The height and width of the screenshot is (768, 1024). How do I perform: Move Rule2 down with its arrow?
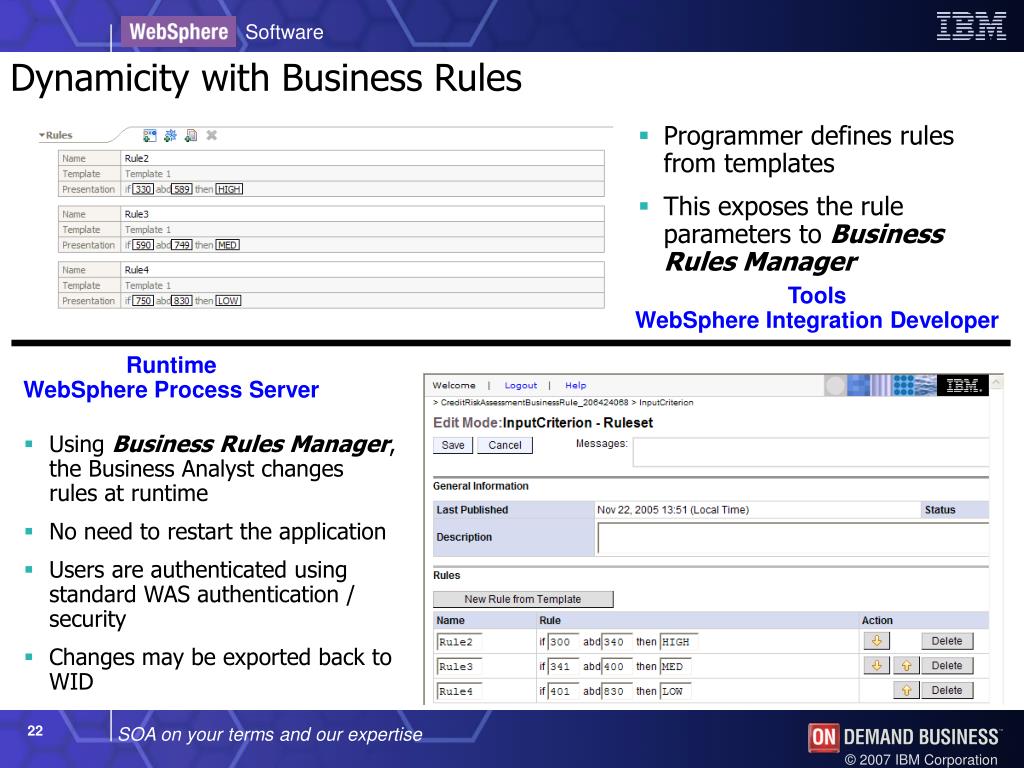[876, 641]
